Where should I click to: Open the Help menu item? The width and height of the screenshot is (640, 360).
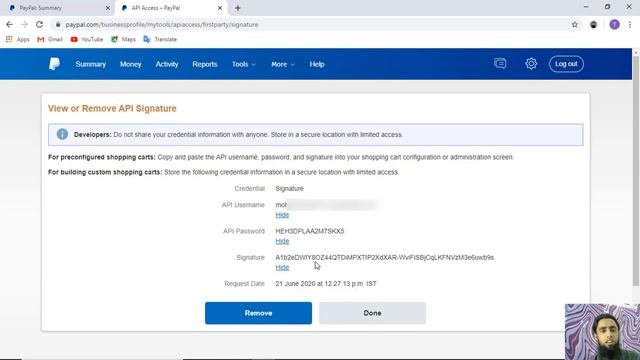pyautogui.click(x=317, y=64)
